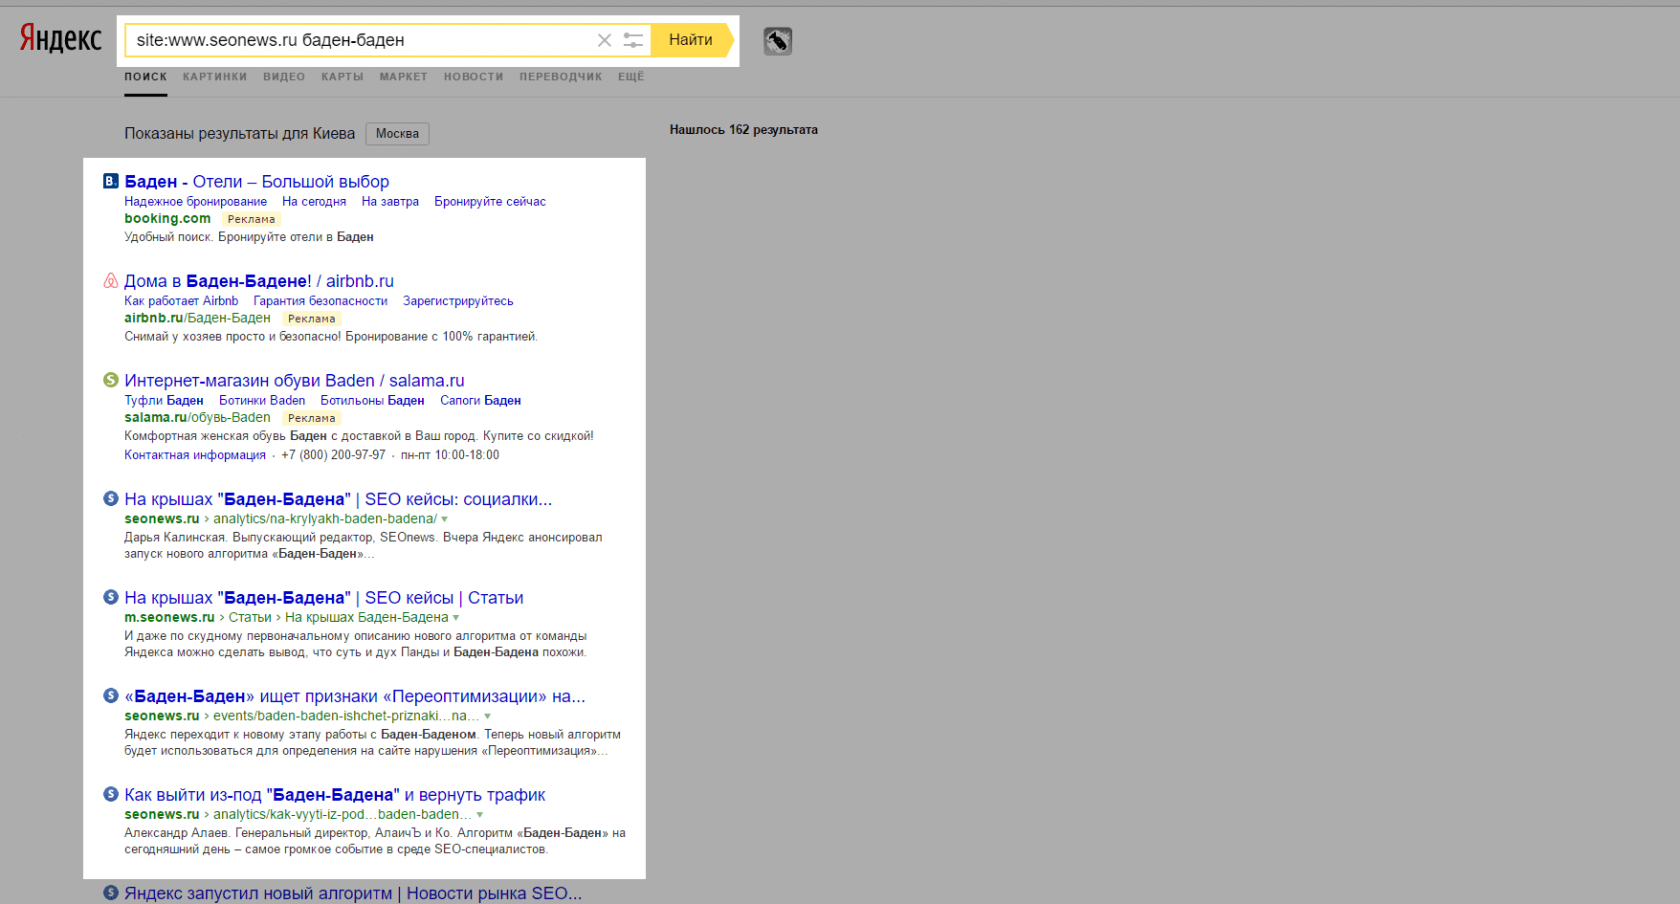Image resolution: width=1680 pixels, height=904 pixels.
Task: Open 'Дома в Баден-Бадене! / airbnb.ru' ad
Action: [x=259, y=281]
